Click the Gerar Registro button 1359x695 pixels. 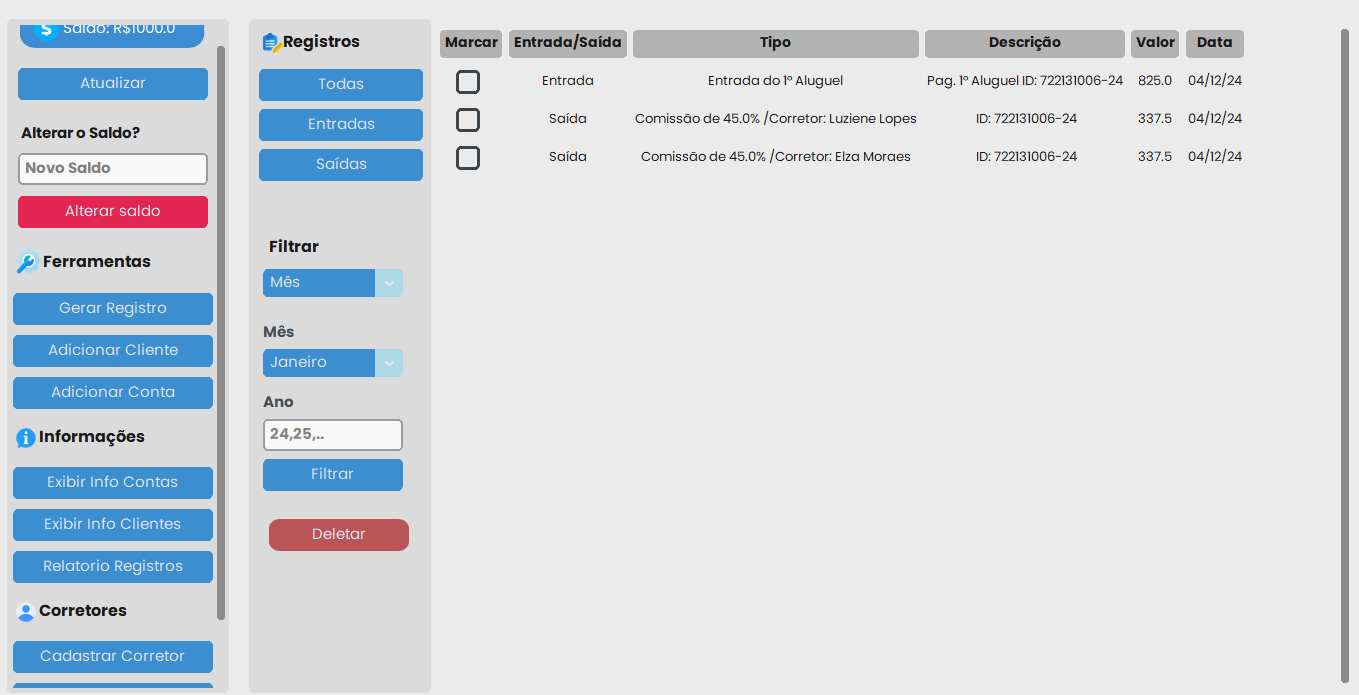click(x=113, y=309)
